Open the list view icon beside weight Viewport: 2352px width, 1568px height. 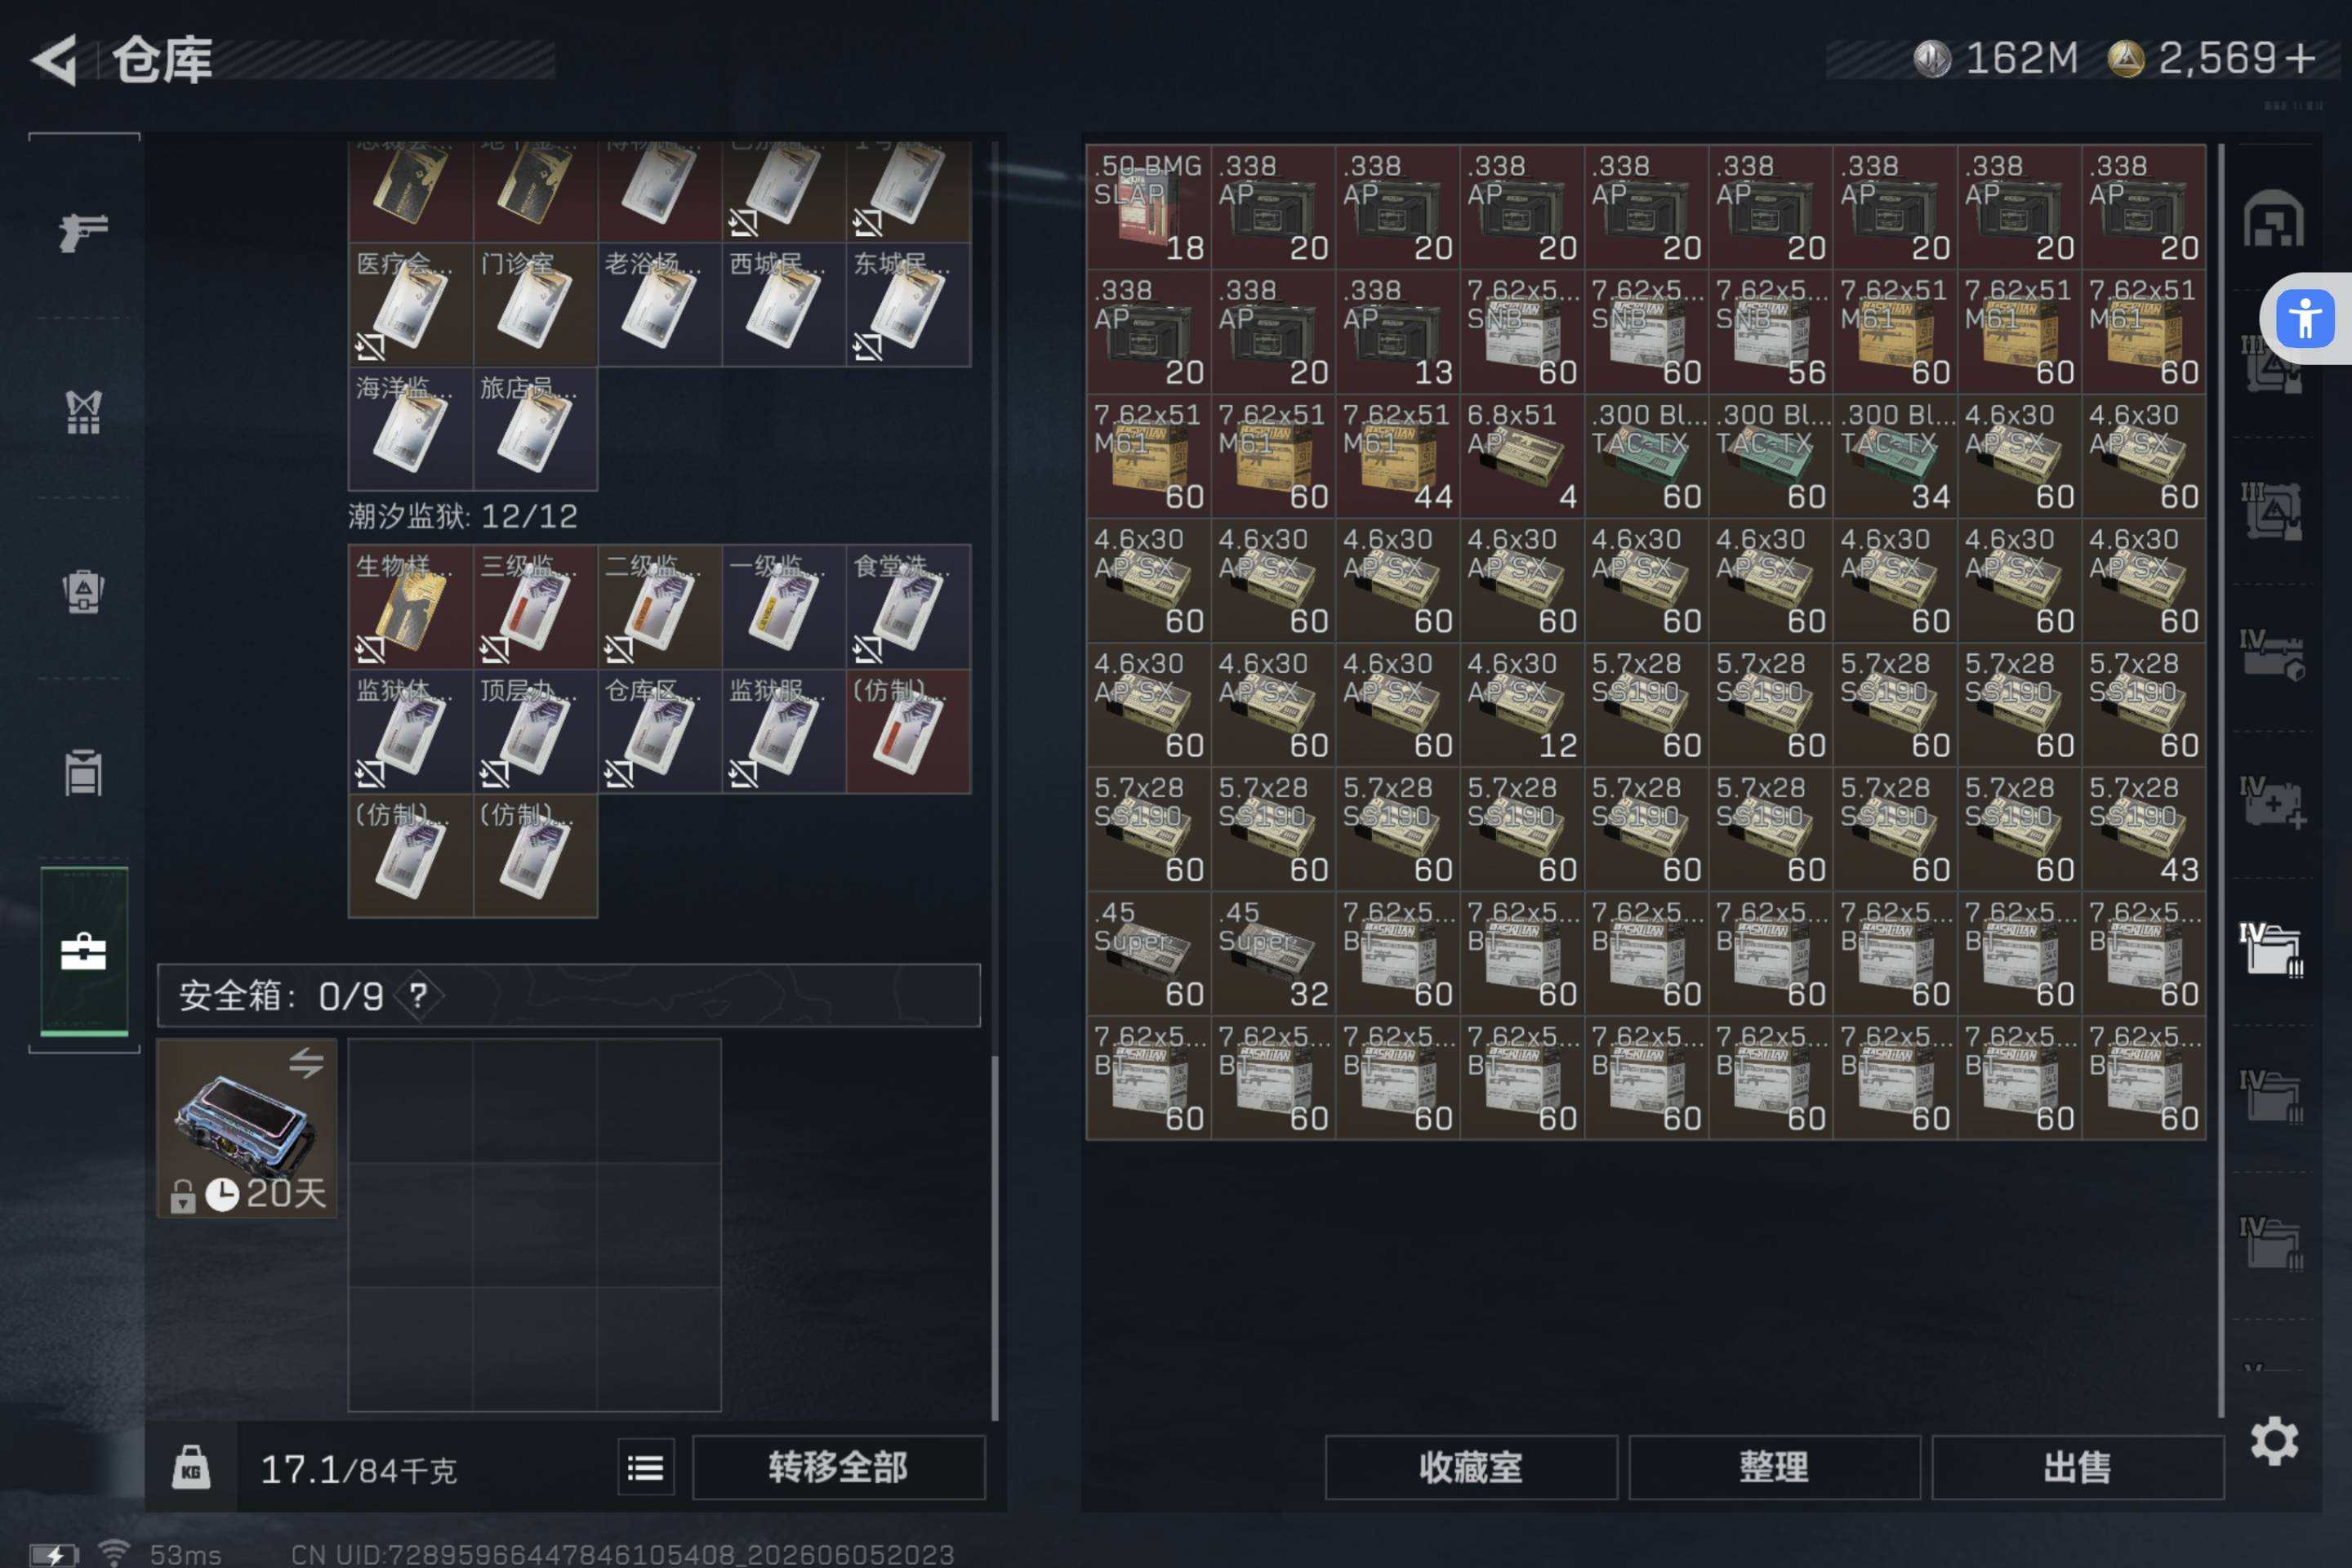[646, 1467]
